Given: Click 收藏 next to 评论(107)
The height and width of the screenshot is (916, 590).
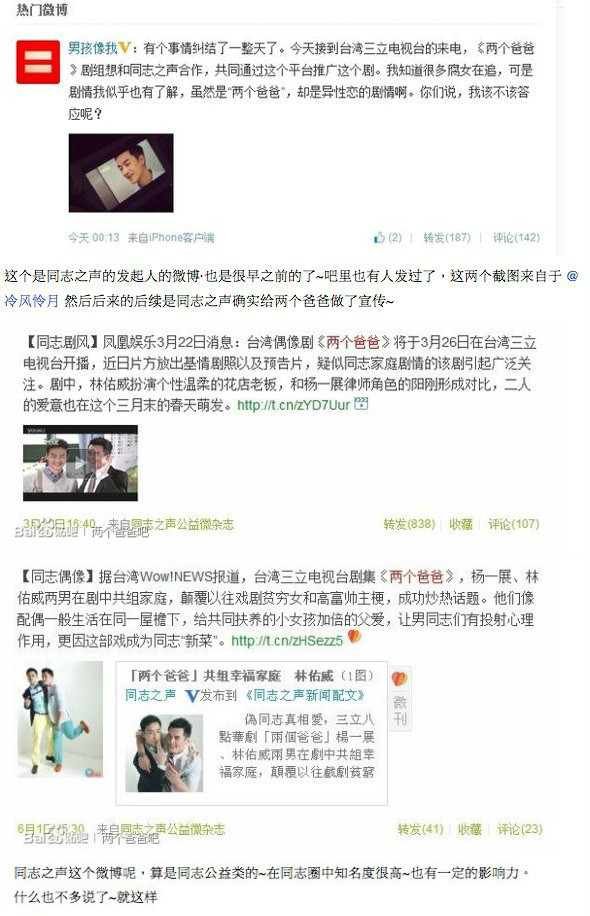Looking at the screenshot, I should (461, 524).
